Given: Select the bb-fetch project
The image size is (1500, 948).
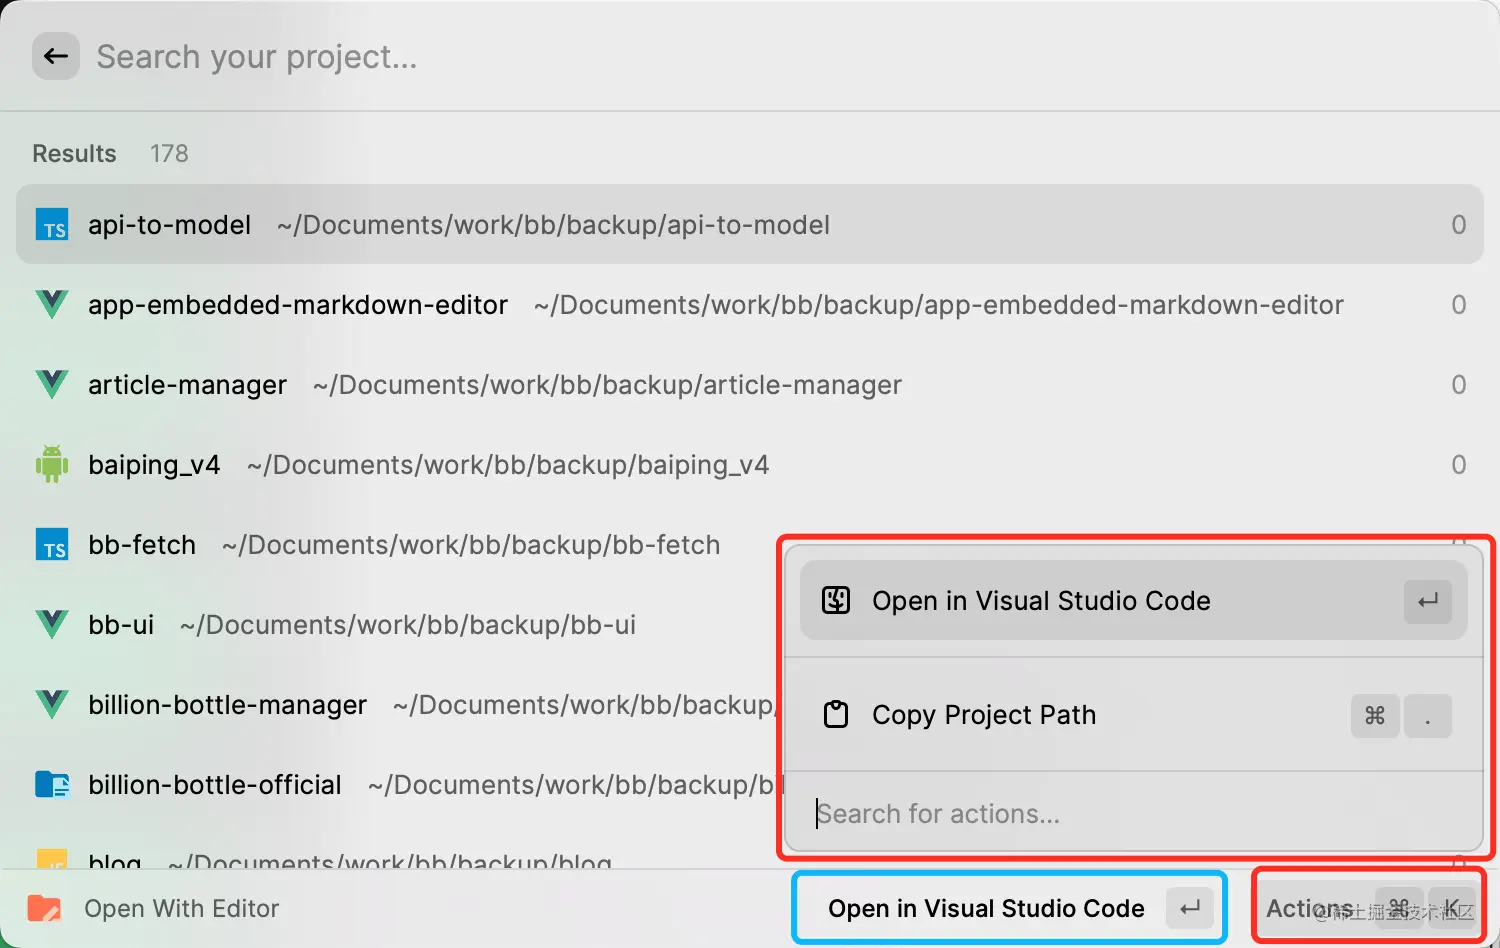Looking at the screenshot, I should coord(397,544).
